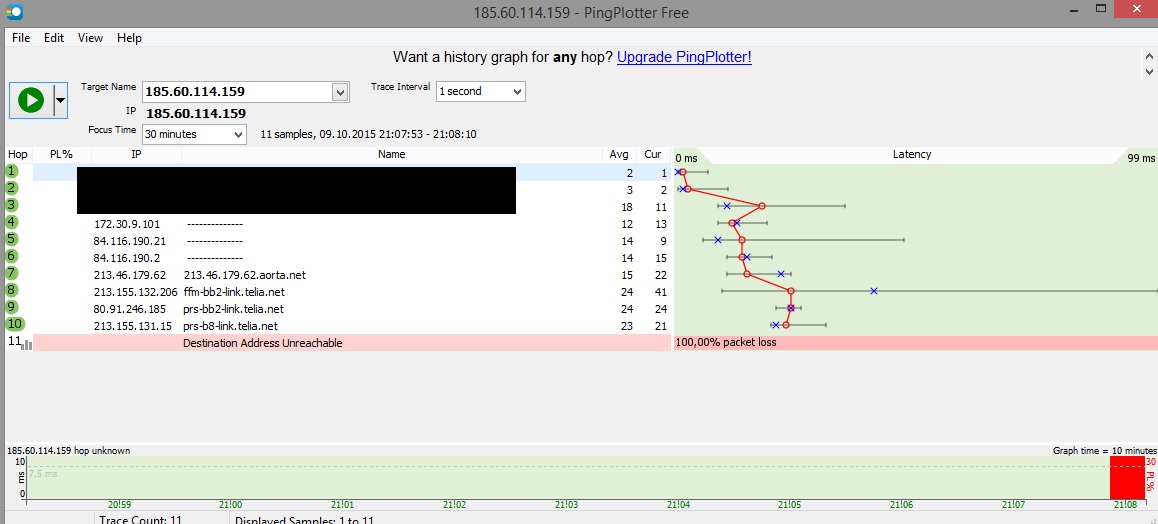Click the 21!04 mark on the timeline

[678, 505]
